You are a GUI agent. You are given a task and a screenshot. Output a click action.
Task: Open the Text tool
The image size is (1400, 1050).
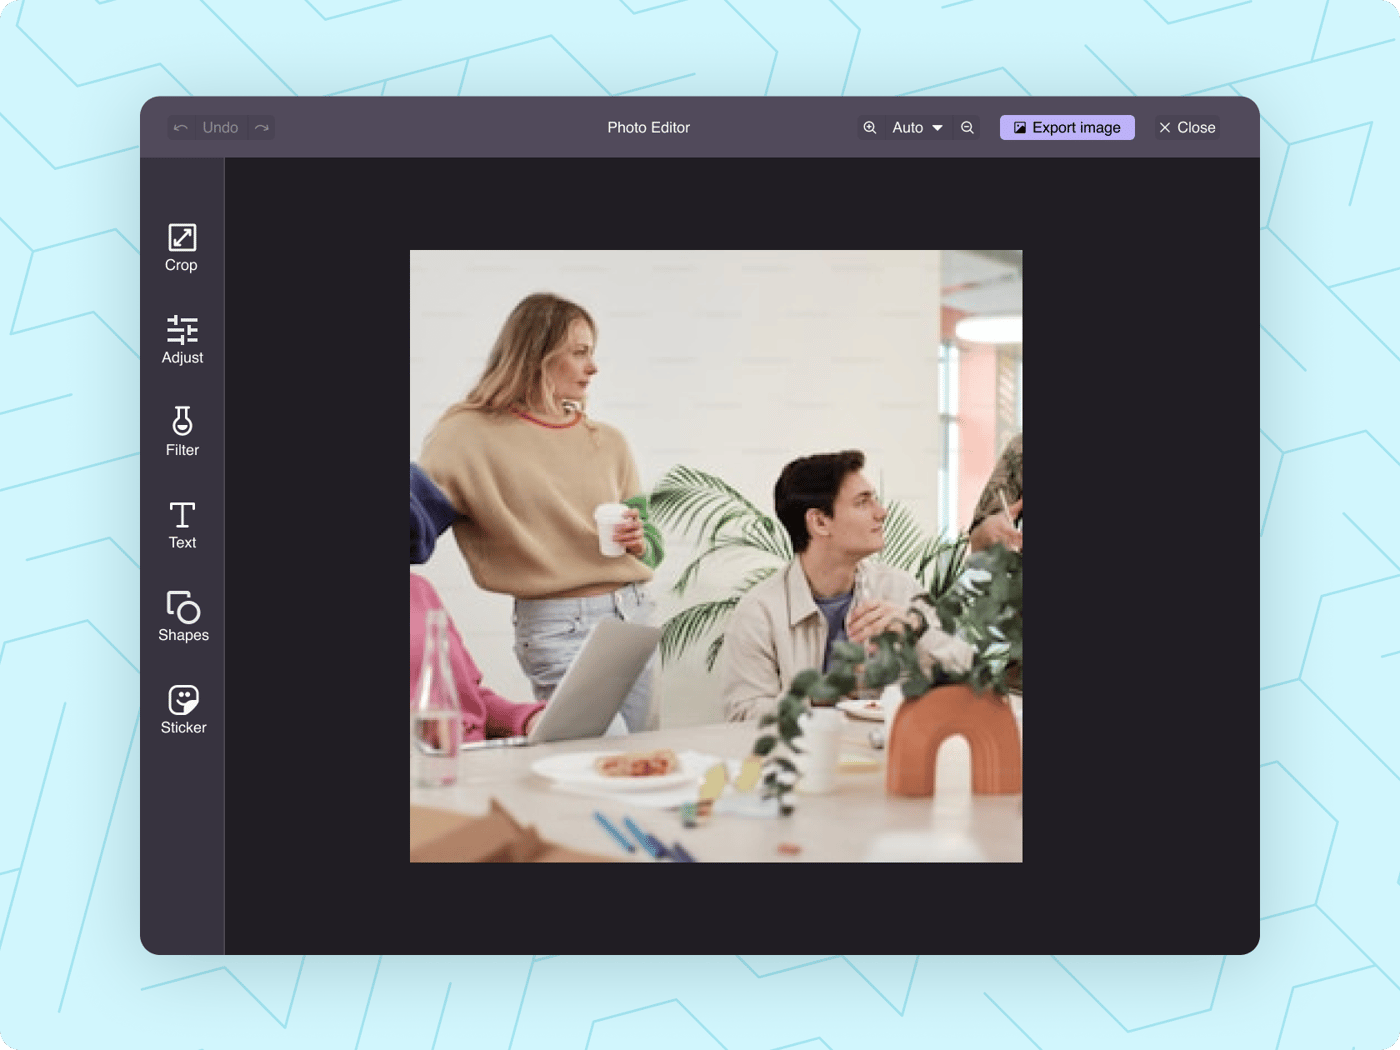pos(181,524)
